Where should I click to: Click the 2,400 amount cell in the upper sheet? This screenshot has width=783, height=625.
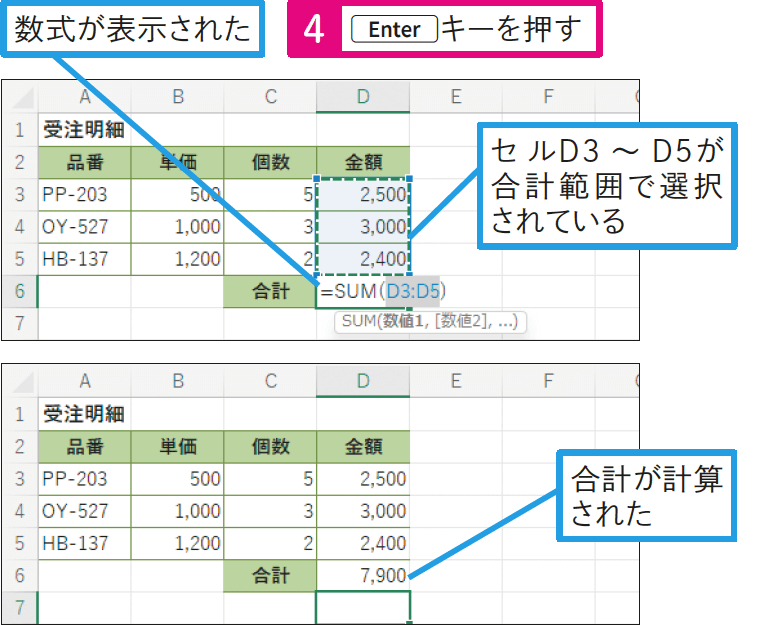pos(363,259)
